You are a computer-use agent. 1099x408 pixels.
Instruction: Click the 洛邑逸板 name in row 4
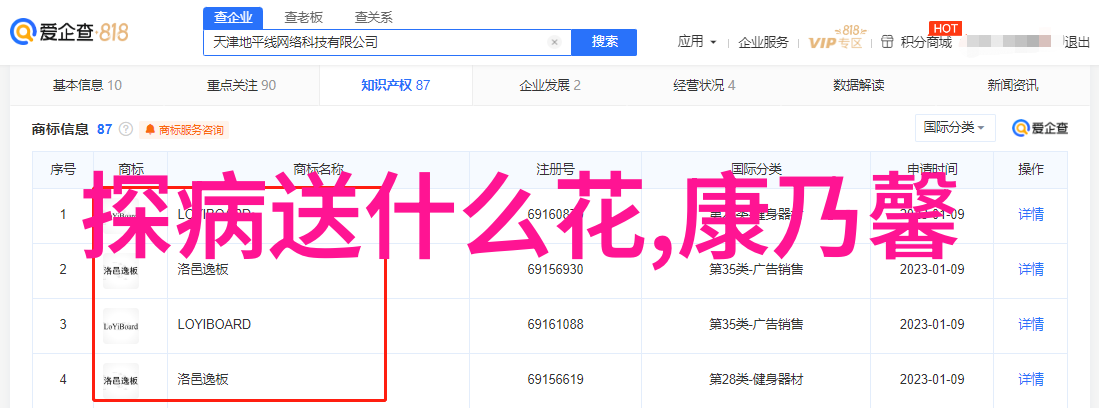pos(203,380)
